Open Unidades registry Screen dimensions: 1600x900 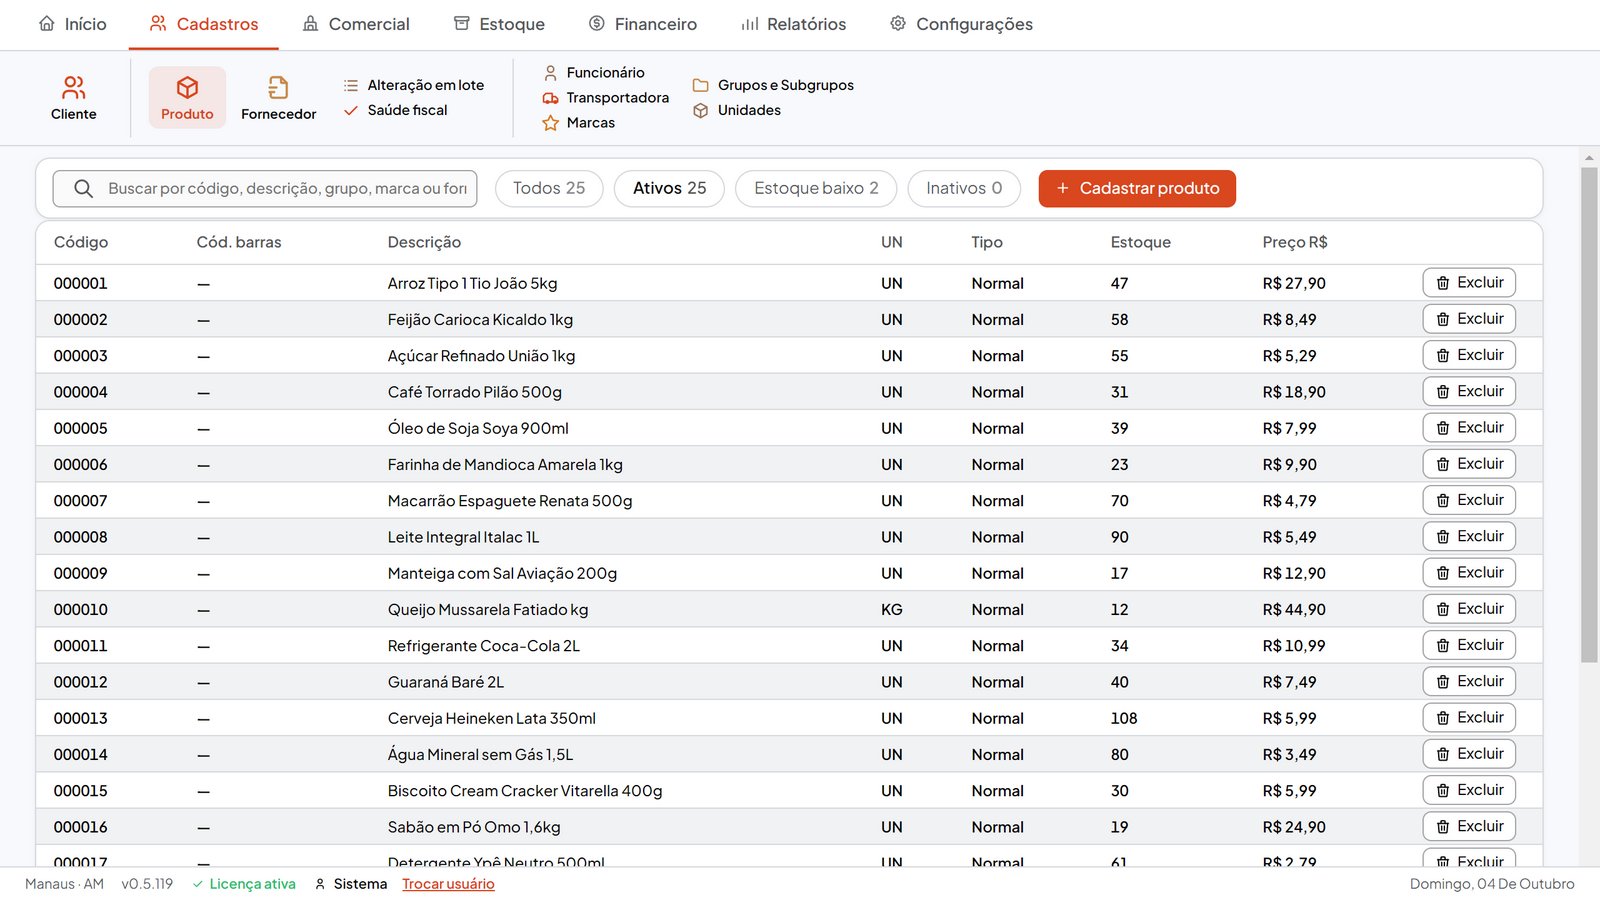point(737,110)
